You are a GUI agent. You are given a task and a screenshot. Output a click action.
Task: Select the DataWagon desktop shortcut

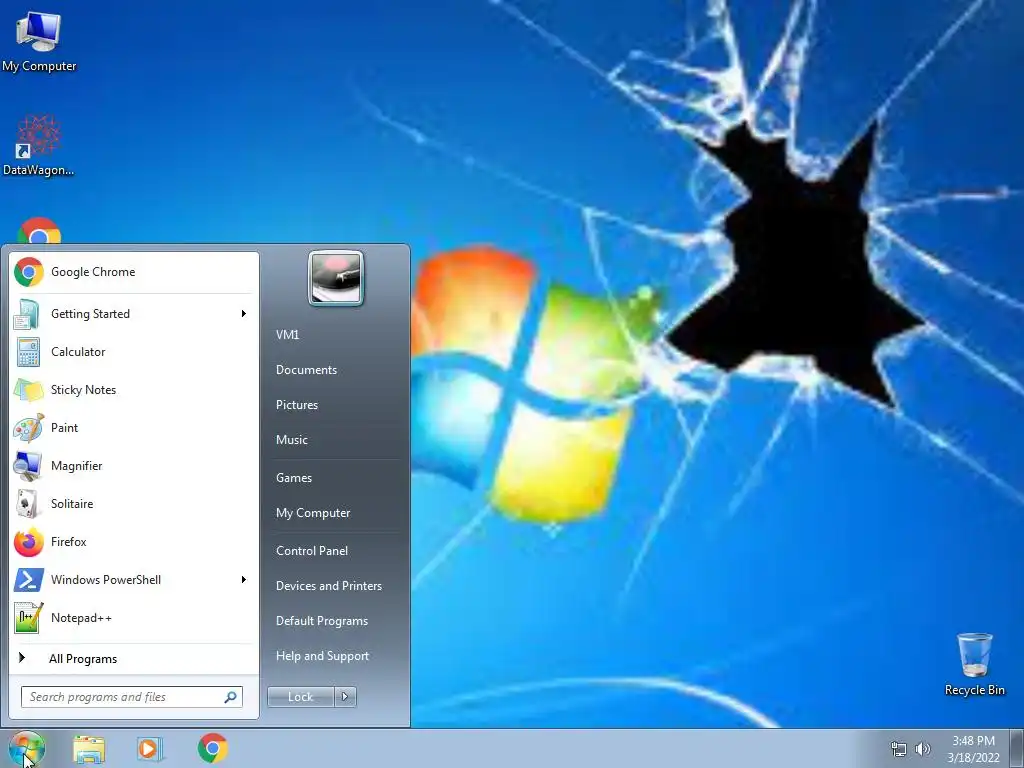click(39, 145)
